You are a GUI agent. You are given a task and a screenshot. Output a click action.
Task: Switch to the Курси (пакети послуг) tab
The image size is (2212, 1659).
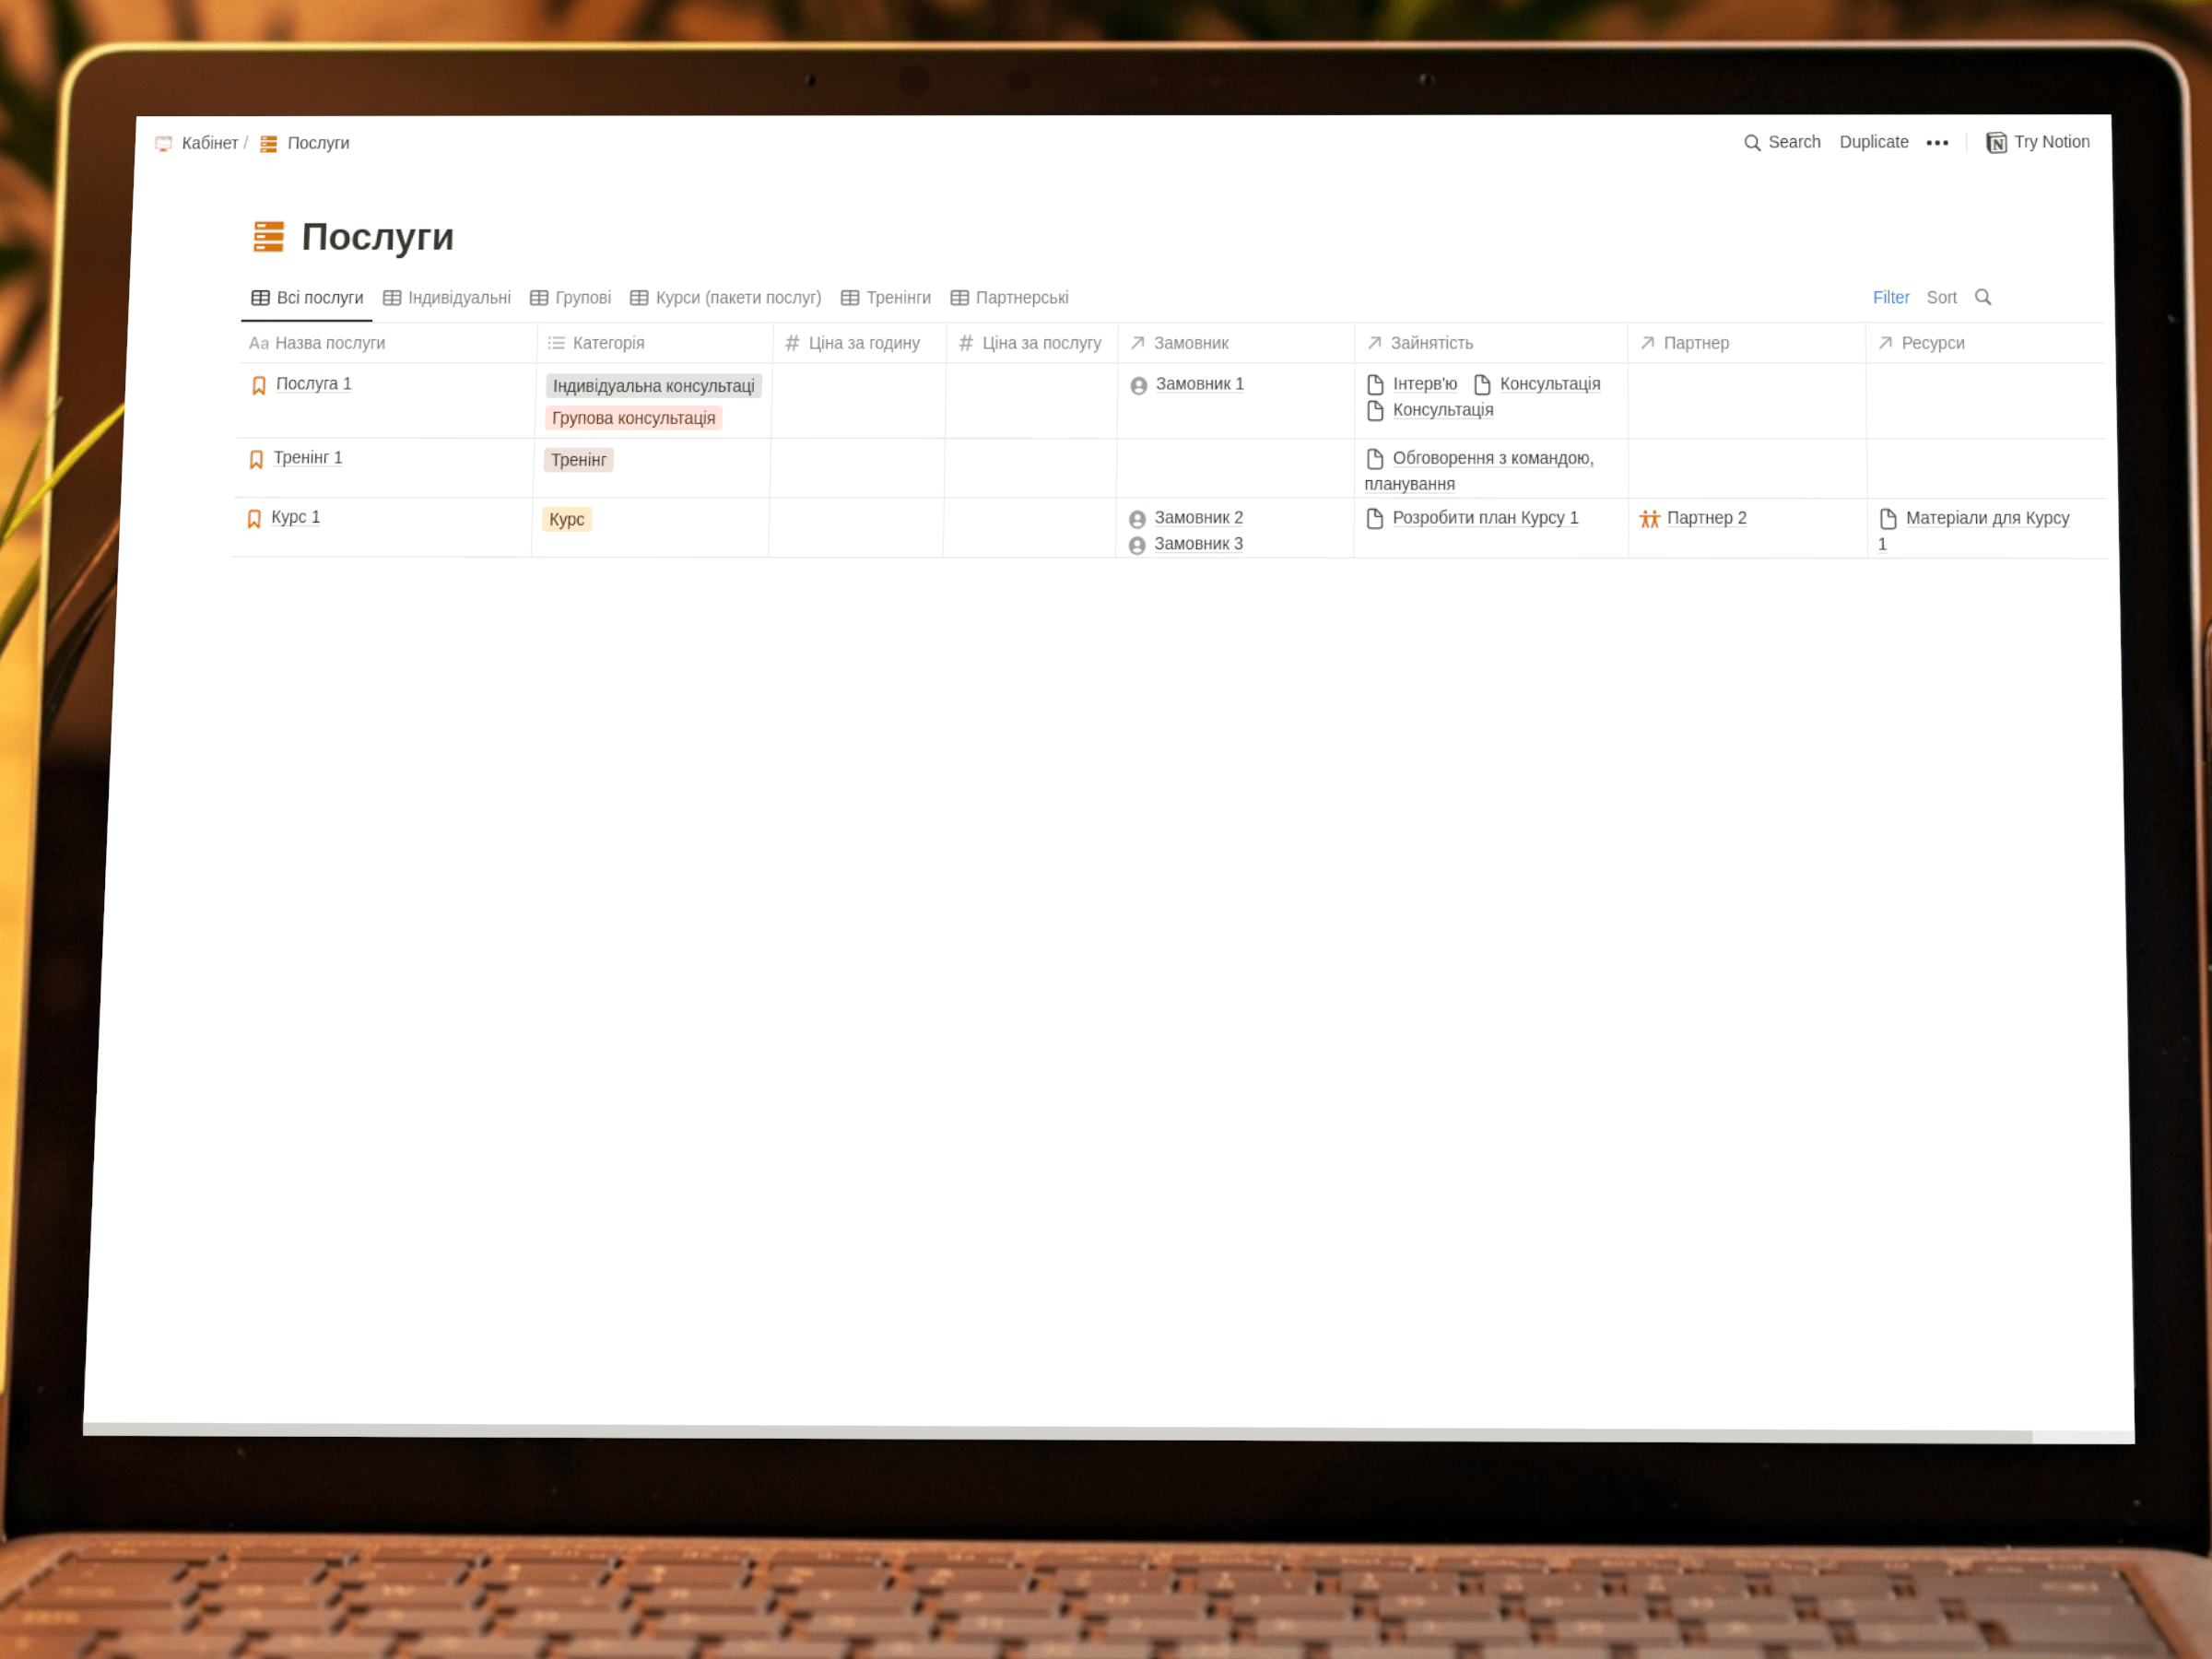[x=725, y=298]
